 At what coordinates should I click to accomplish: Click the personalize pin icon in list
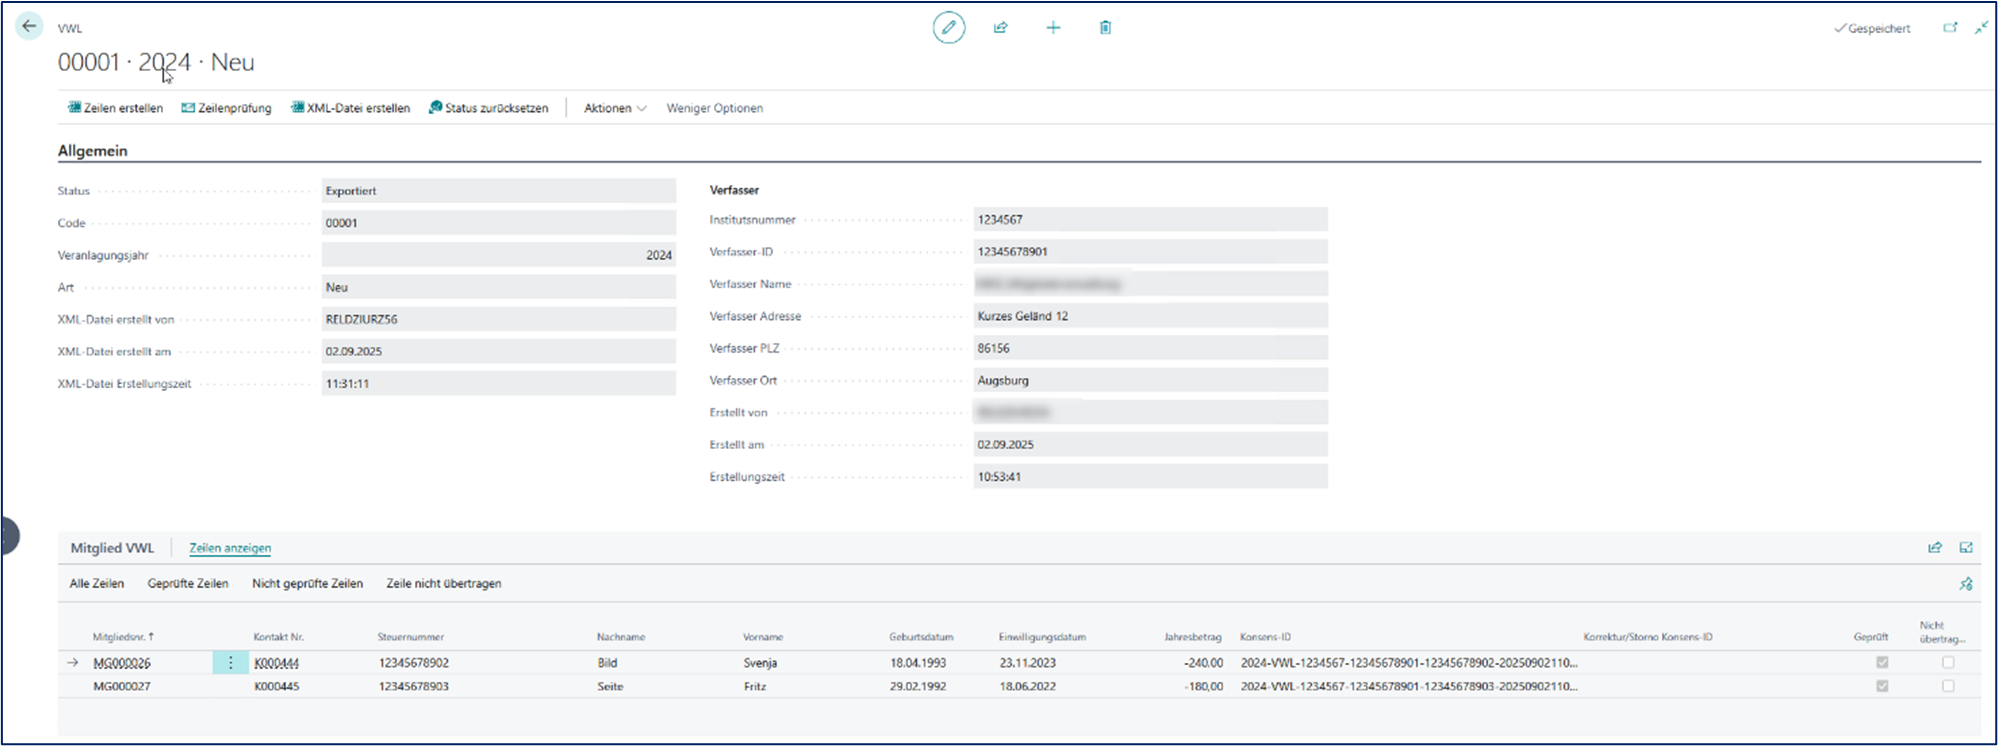(1966, 584)
